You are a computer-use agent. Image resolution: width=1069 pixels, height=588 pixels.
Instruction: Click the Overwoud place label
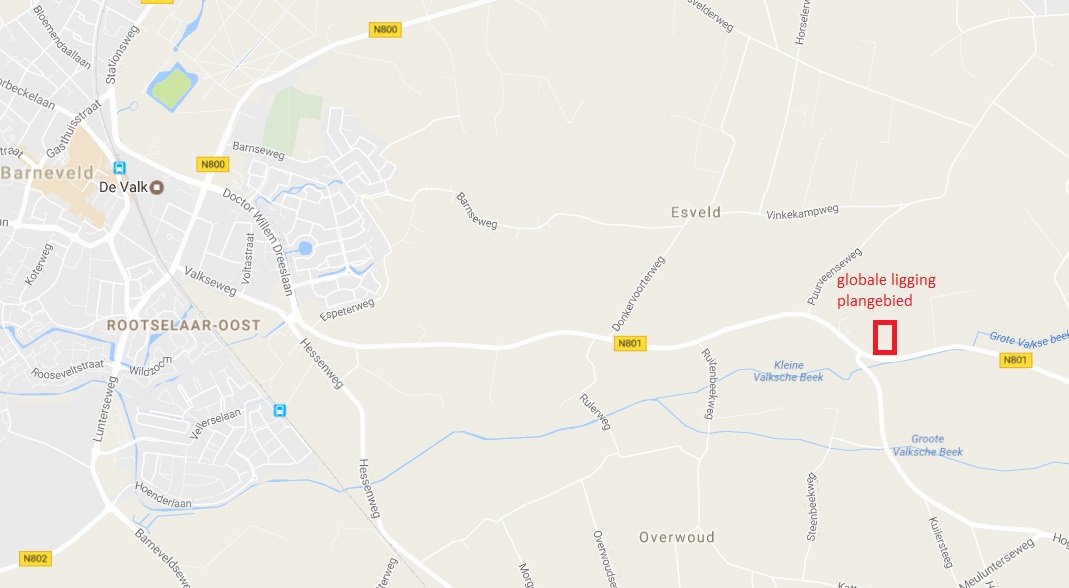coord(677,538)
